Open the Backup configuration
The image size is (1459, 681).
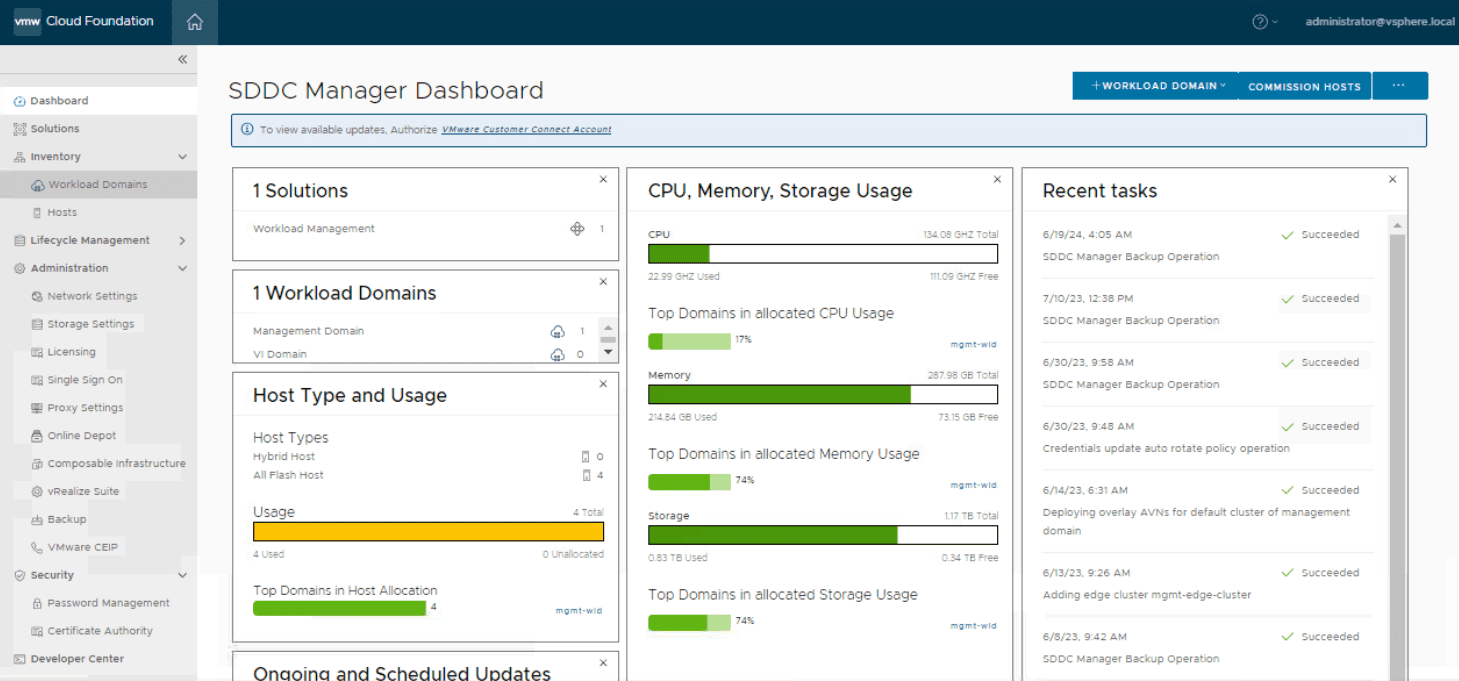[x=69, y=519]
